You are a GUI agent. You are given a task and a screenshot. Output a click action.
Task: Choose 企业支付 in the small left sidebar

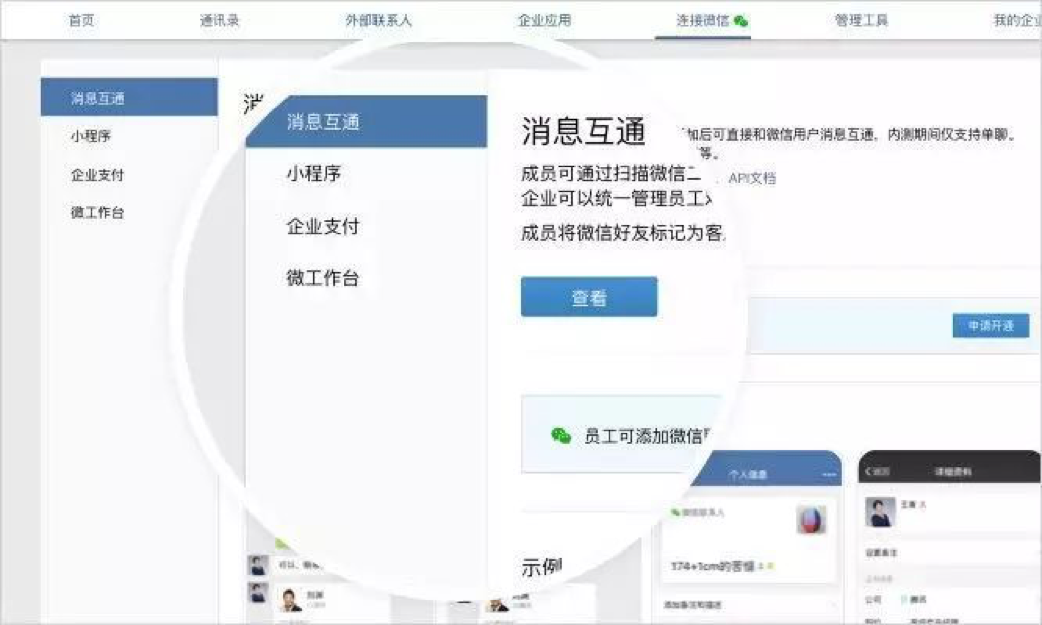click(97, 175)
